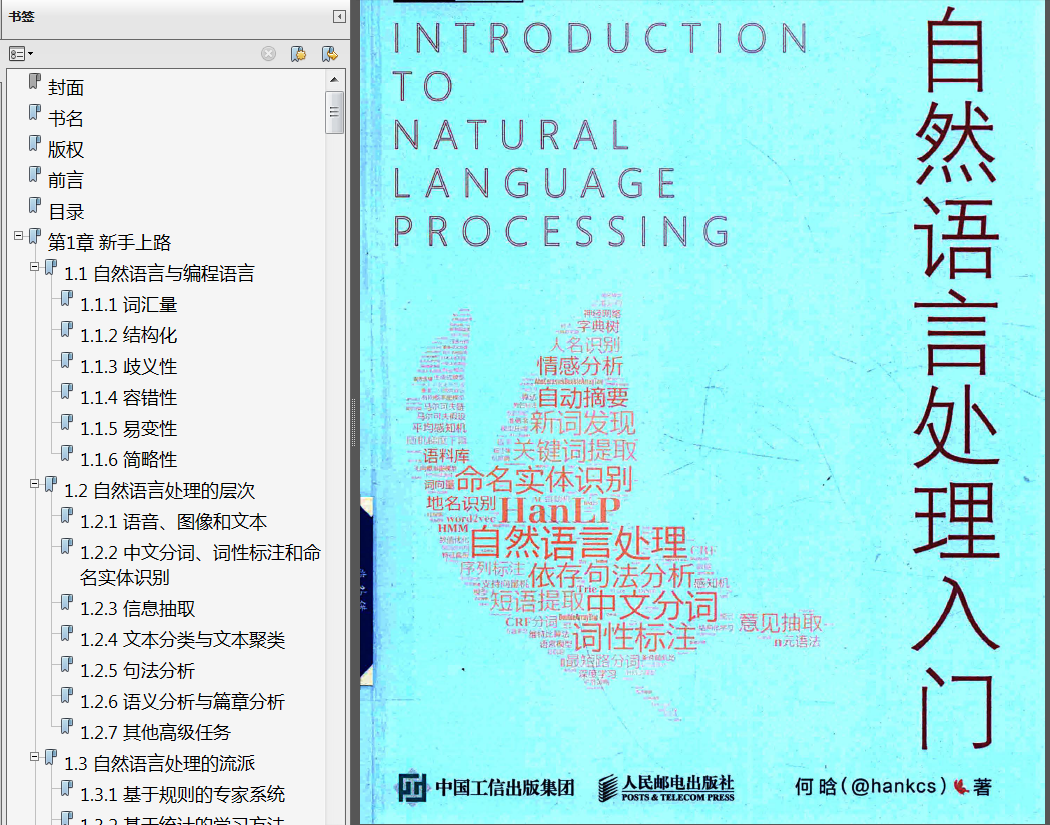Go to 1.3 自然语言处理的流派
Viewport: 1050px width, 825px height.
click(x=159, y=763)
